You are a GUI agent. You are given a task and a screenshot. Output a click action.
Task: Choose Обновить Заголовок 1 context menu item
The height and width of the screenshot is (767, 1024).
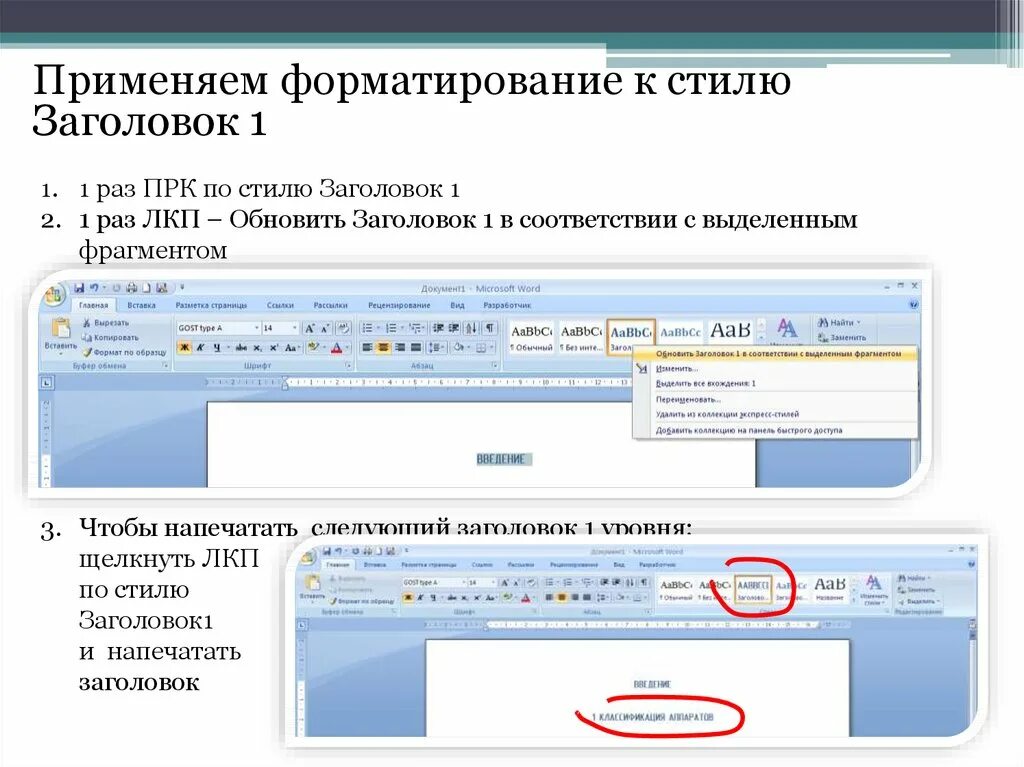[776, 353]
